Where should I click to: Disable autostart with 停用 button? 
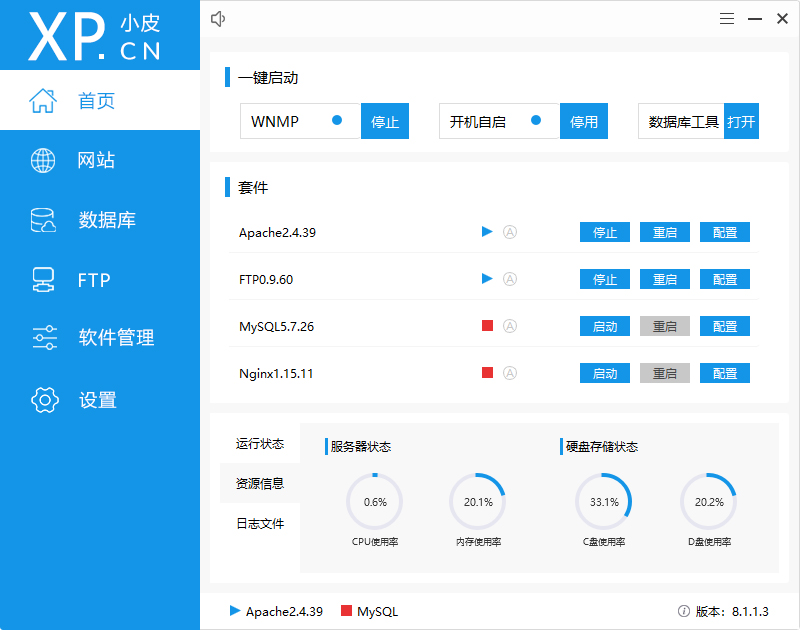click(584, 121)
